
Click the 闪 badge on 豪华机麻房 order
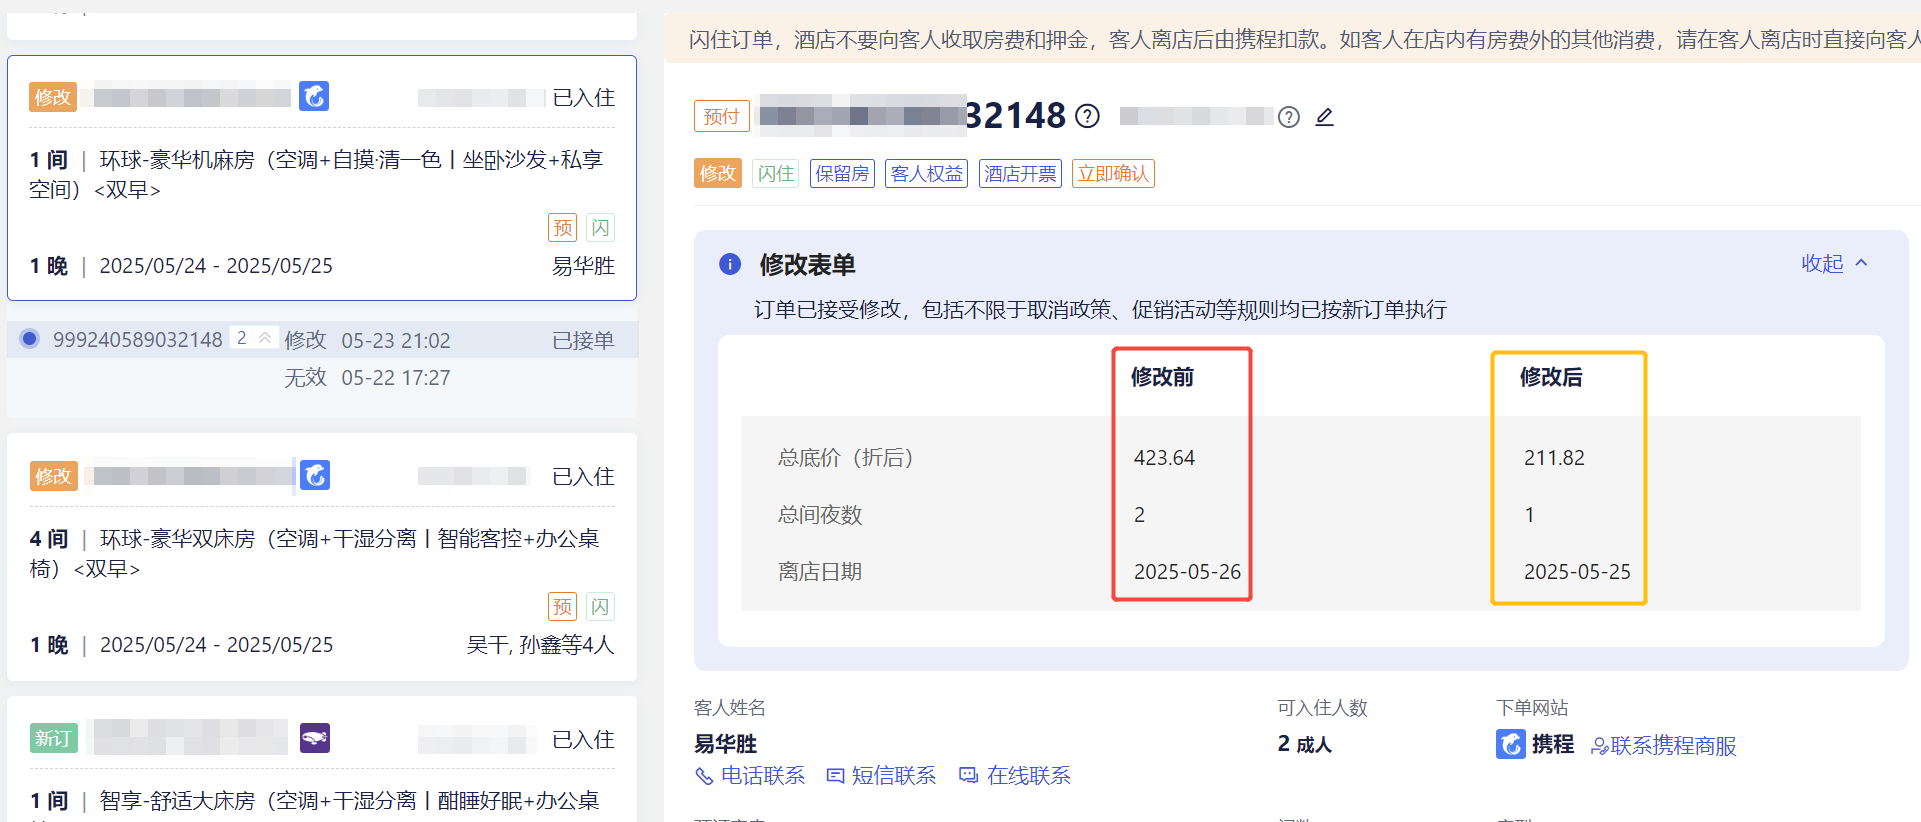600,228
